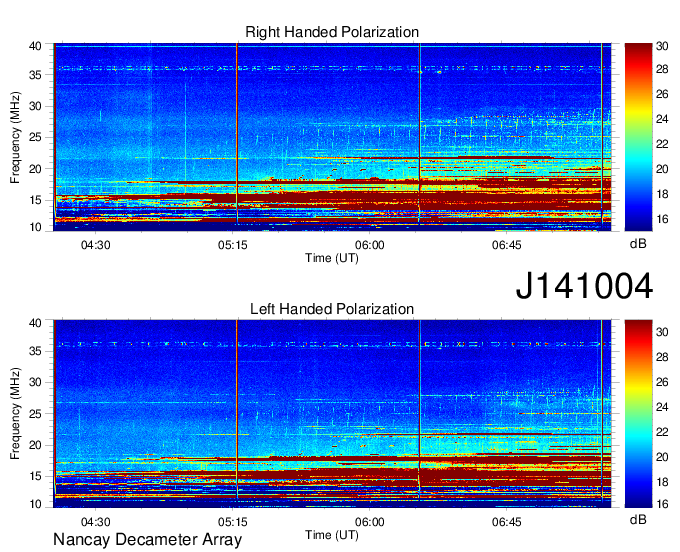Viewport: 680px width, 552px height.
Task: Click the top plot's color scale bar
Action: pyautogui.click(x=638, y=137)
